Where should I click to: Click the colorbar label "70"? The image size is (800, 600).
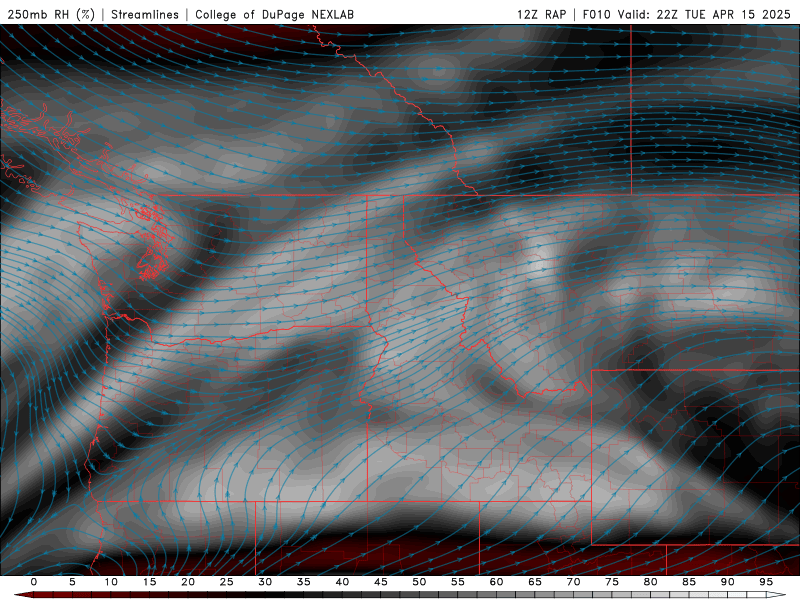click(x=573, y=582)
